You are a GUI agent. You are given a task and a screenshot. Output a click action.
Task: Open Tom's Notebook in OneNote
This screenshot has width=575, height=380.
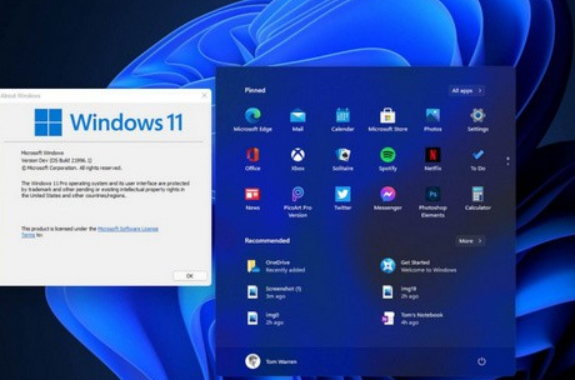[412, 318]
